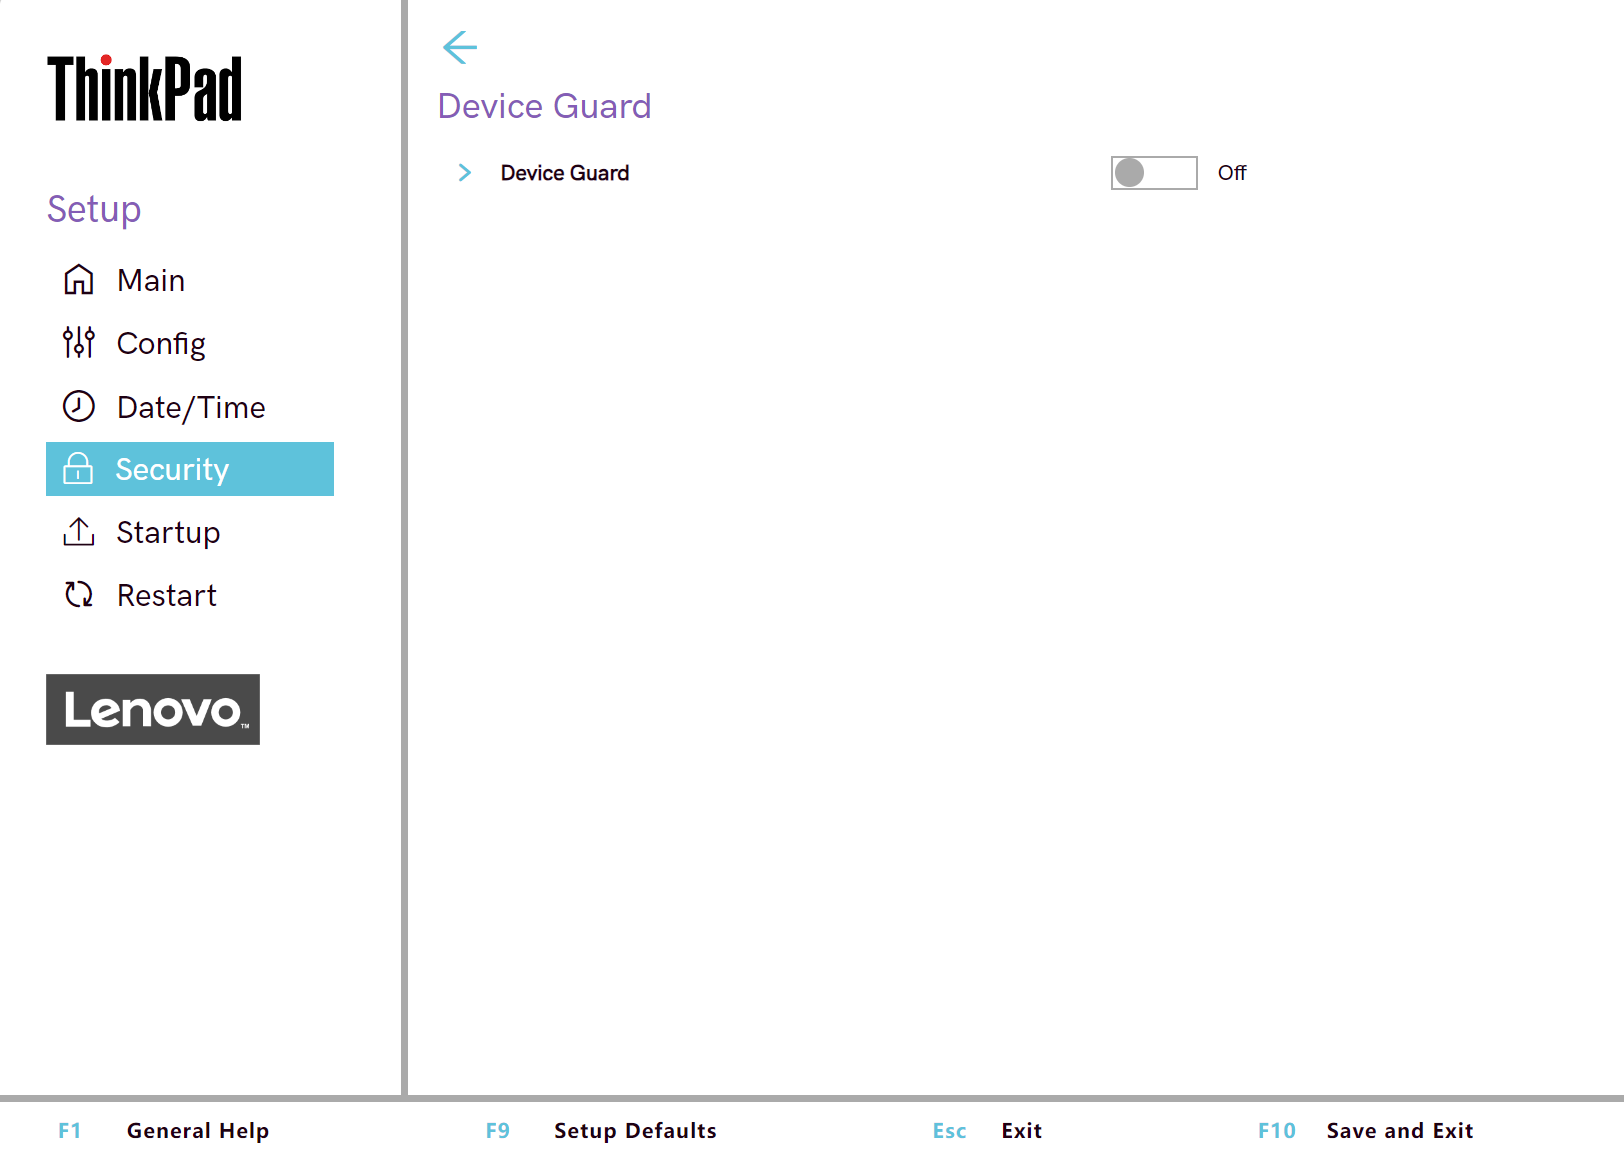This screenshot has width=1624, height=1155.
Task: Click the ThinkPad logo at top left
Action: point(145,89)
